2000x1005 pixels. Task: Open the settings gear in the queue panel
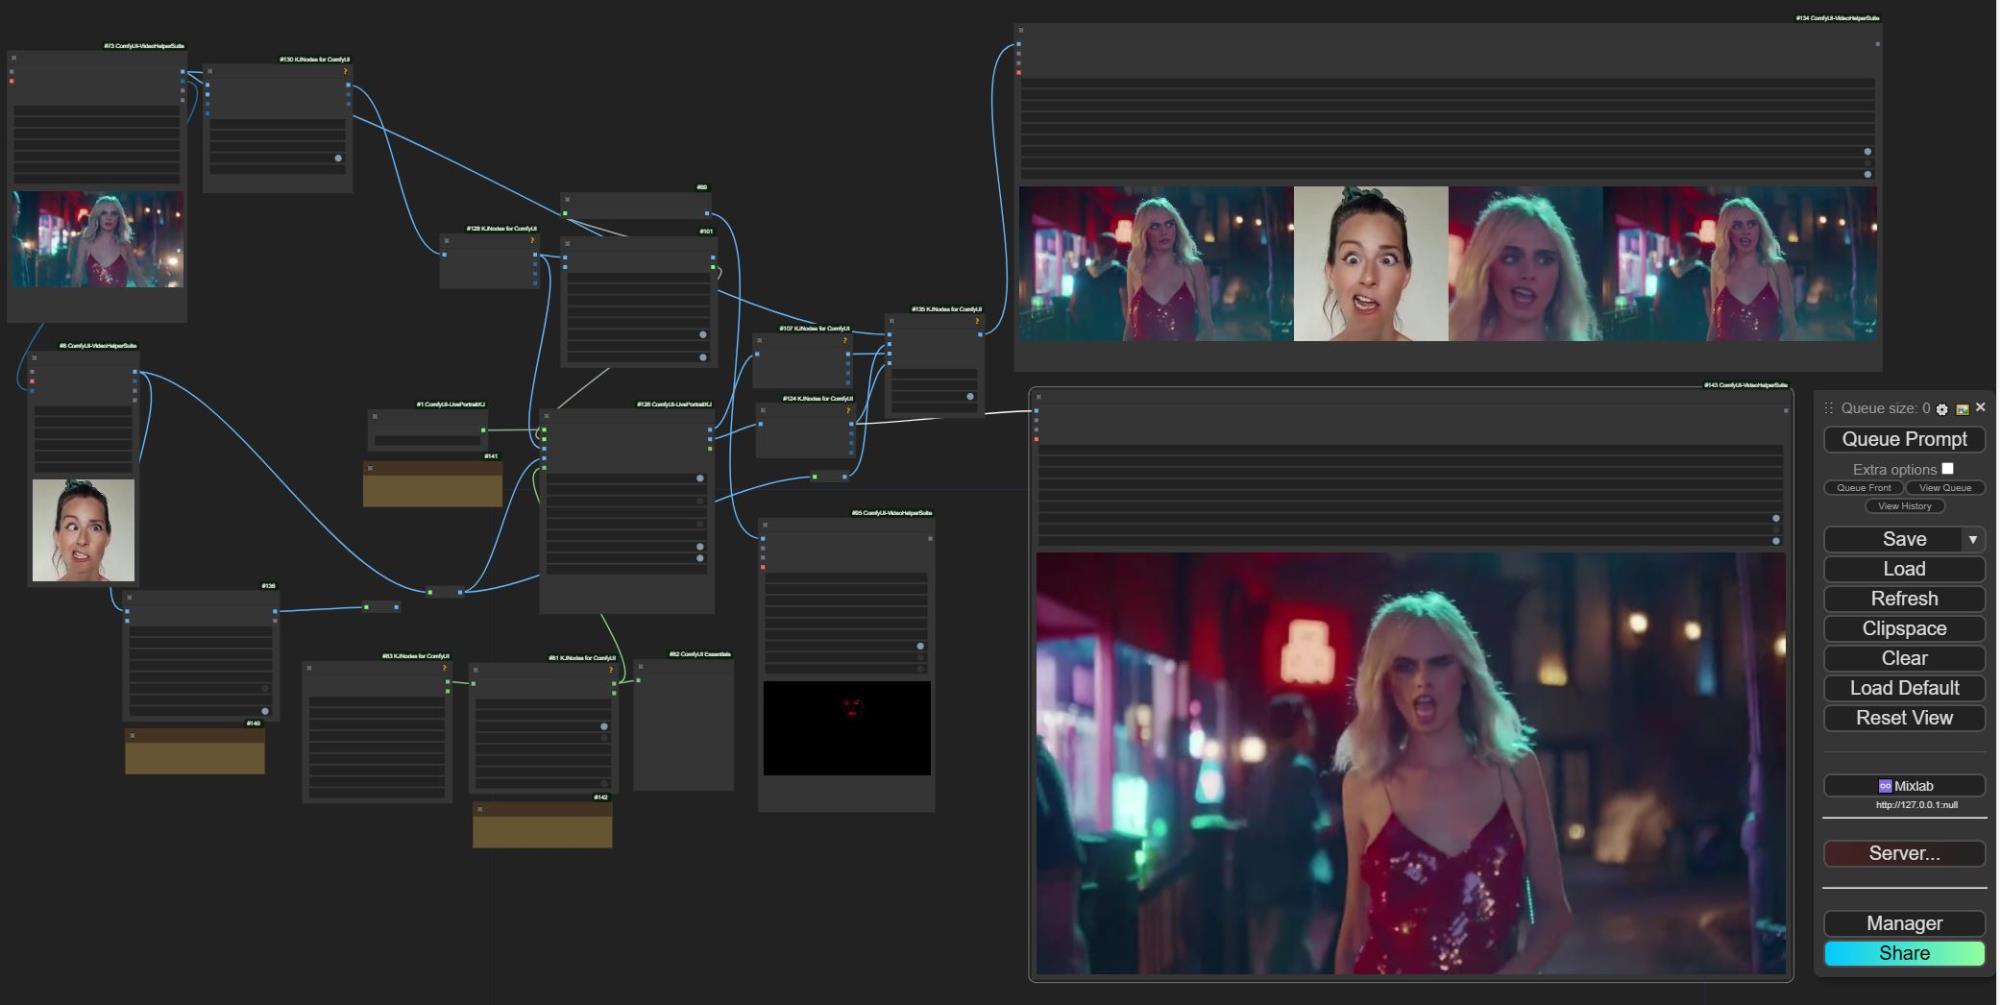pos(1942,409)
